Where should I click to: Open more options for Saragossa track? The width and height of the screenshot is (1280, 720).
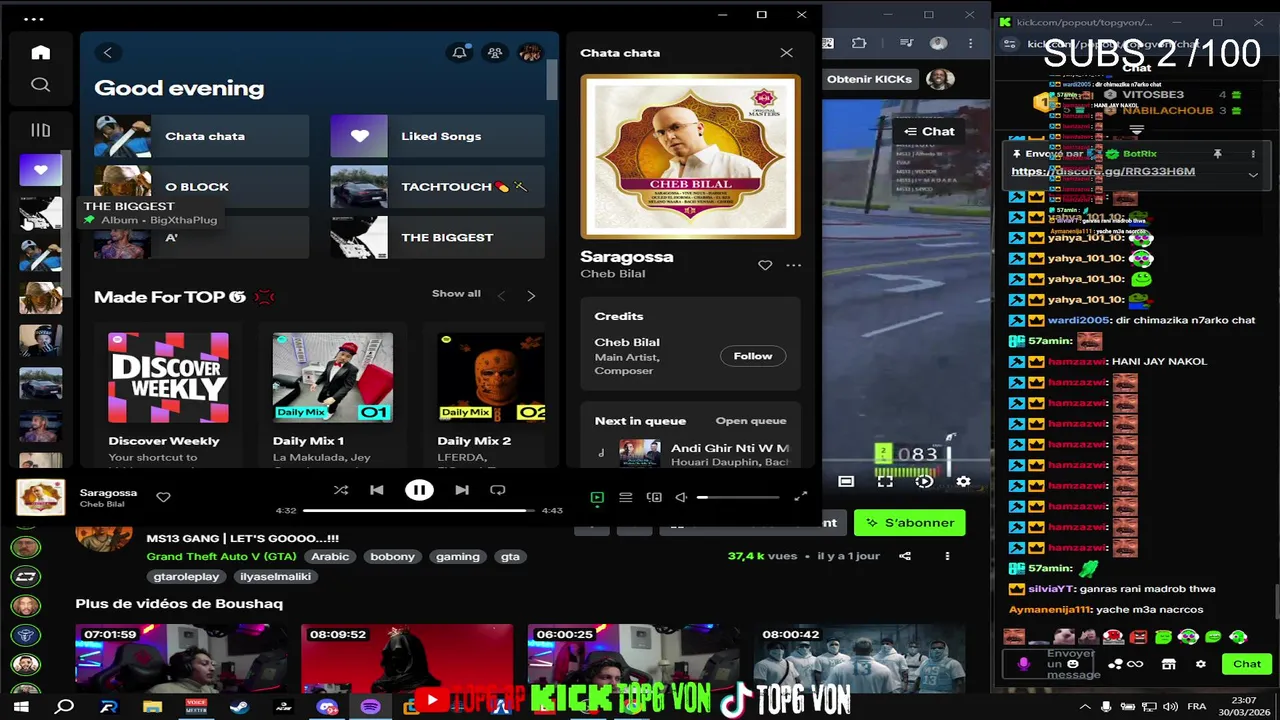click(794, 265)
